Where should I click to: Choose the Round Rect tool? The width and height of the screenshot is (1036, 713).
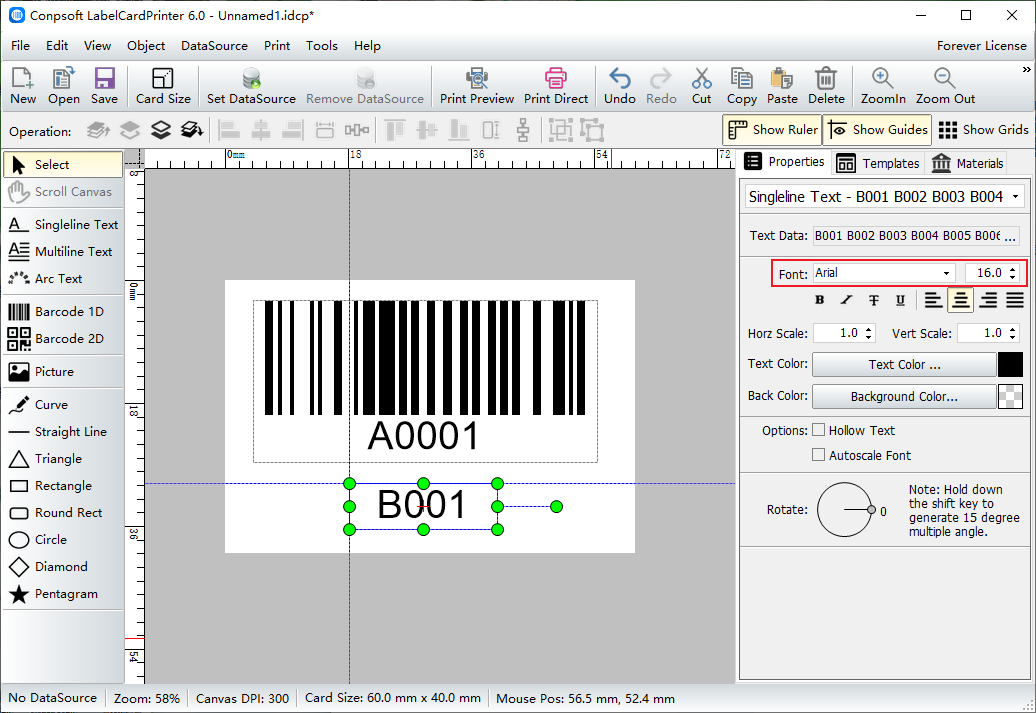(x=63, y=513)
